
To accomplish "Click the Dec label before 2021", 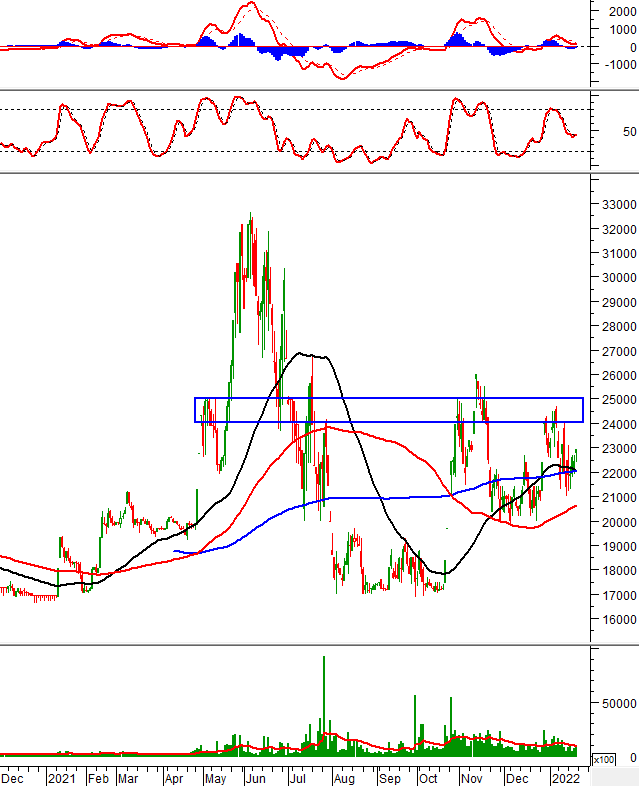I will pyautogui.click(x=12, y=778).
